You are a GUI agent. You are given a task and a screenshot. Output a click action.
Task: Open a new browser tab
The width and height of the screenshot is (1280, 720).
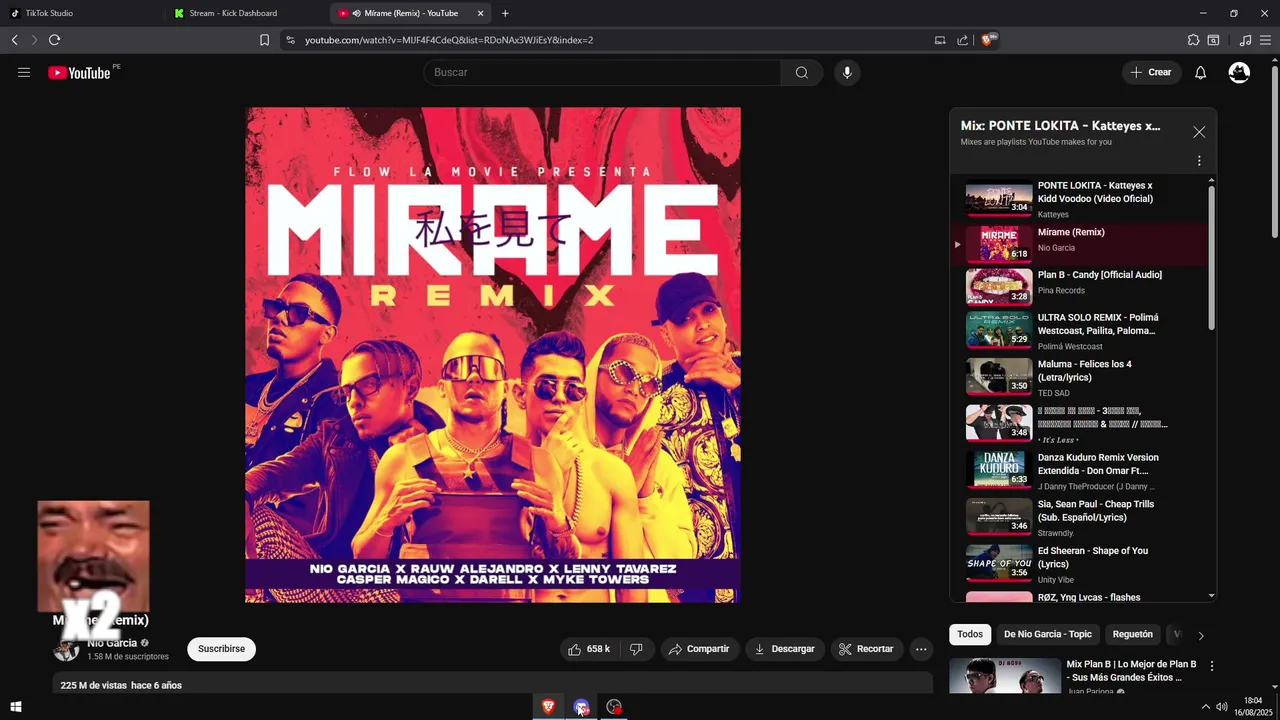pyautogui.click(x=505, y=13)
